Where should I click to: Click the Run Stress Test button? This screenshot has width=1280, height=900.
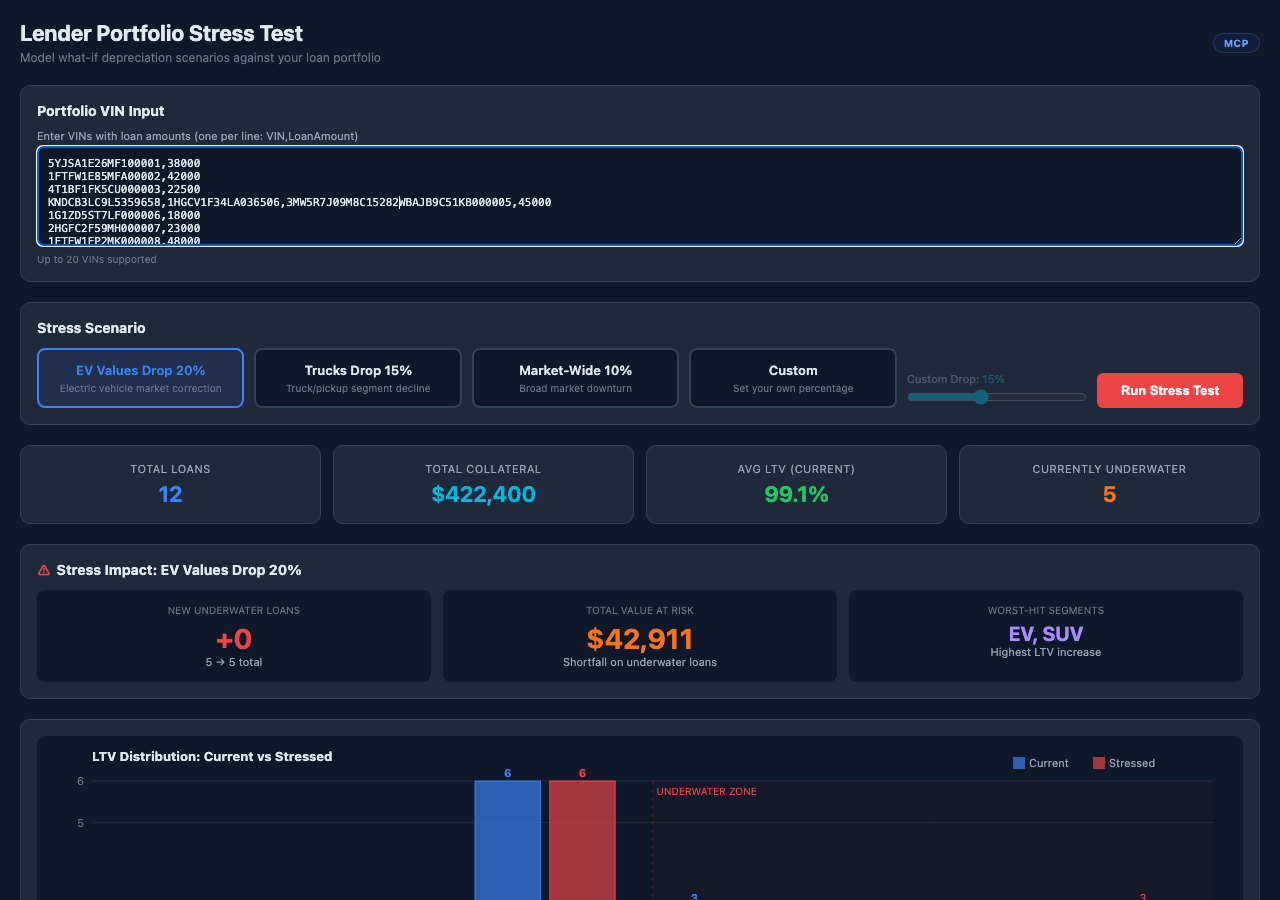coord(1170,390)
